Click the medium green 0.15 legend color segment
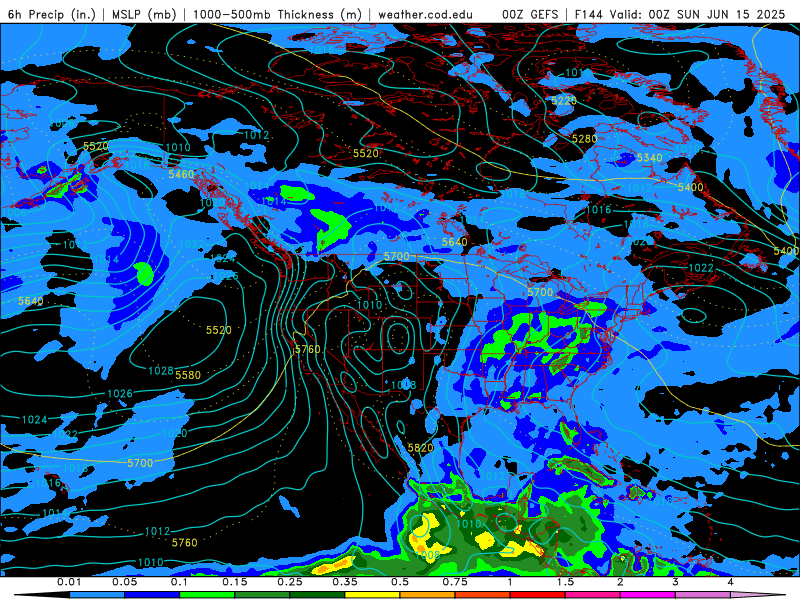The height and width of the screenshot is (600, 800). pyautogui.click(x=262, y=595)
